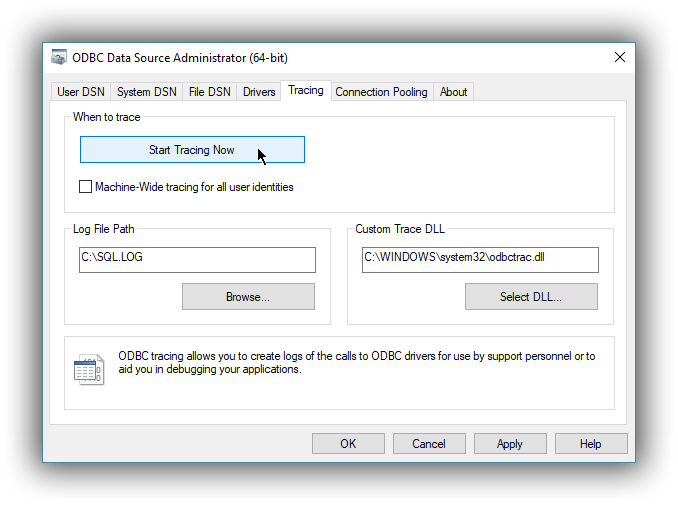Show the About tab
The height and width of the screenshot is (505, 678).
453,92
